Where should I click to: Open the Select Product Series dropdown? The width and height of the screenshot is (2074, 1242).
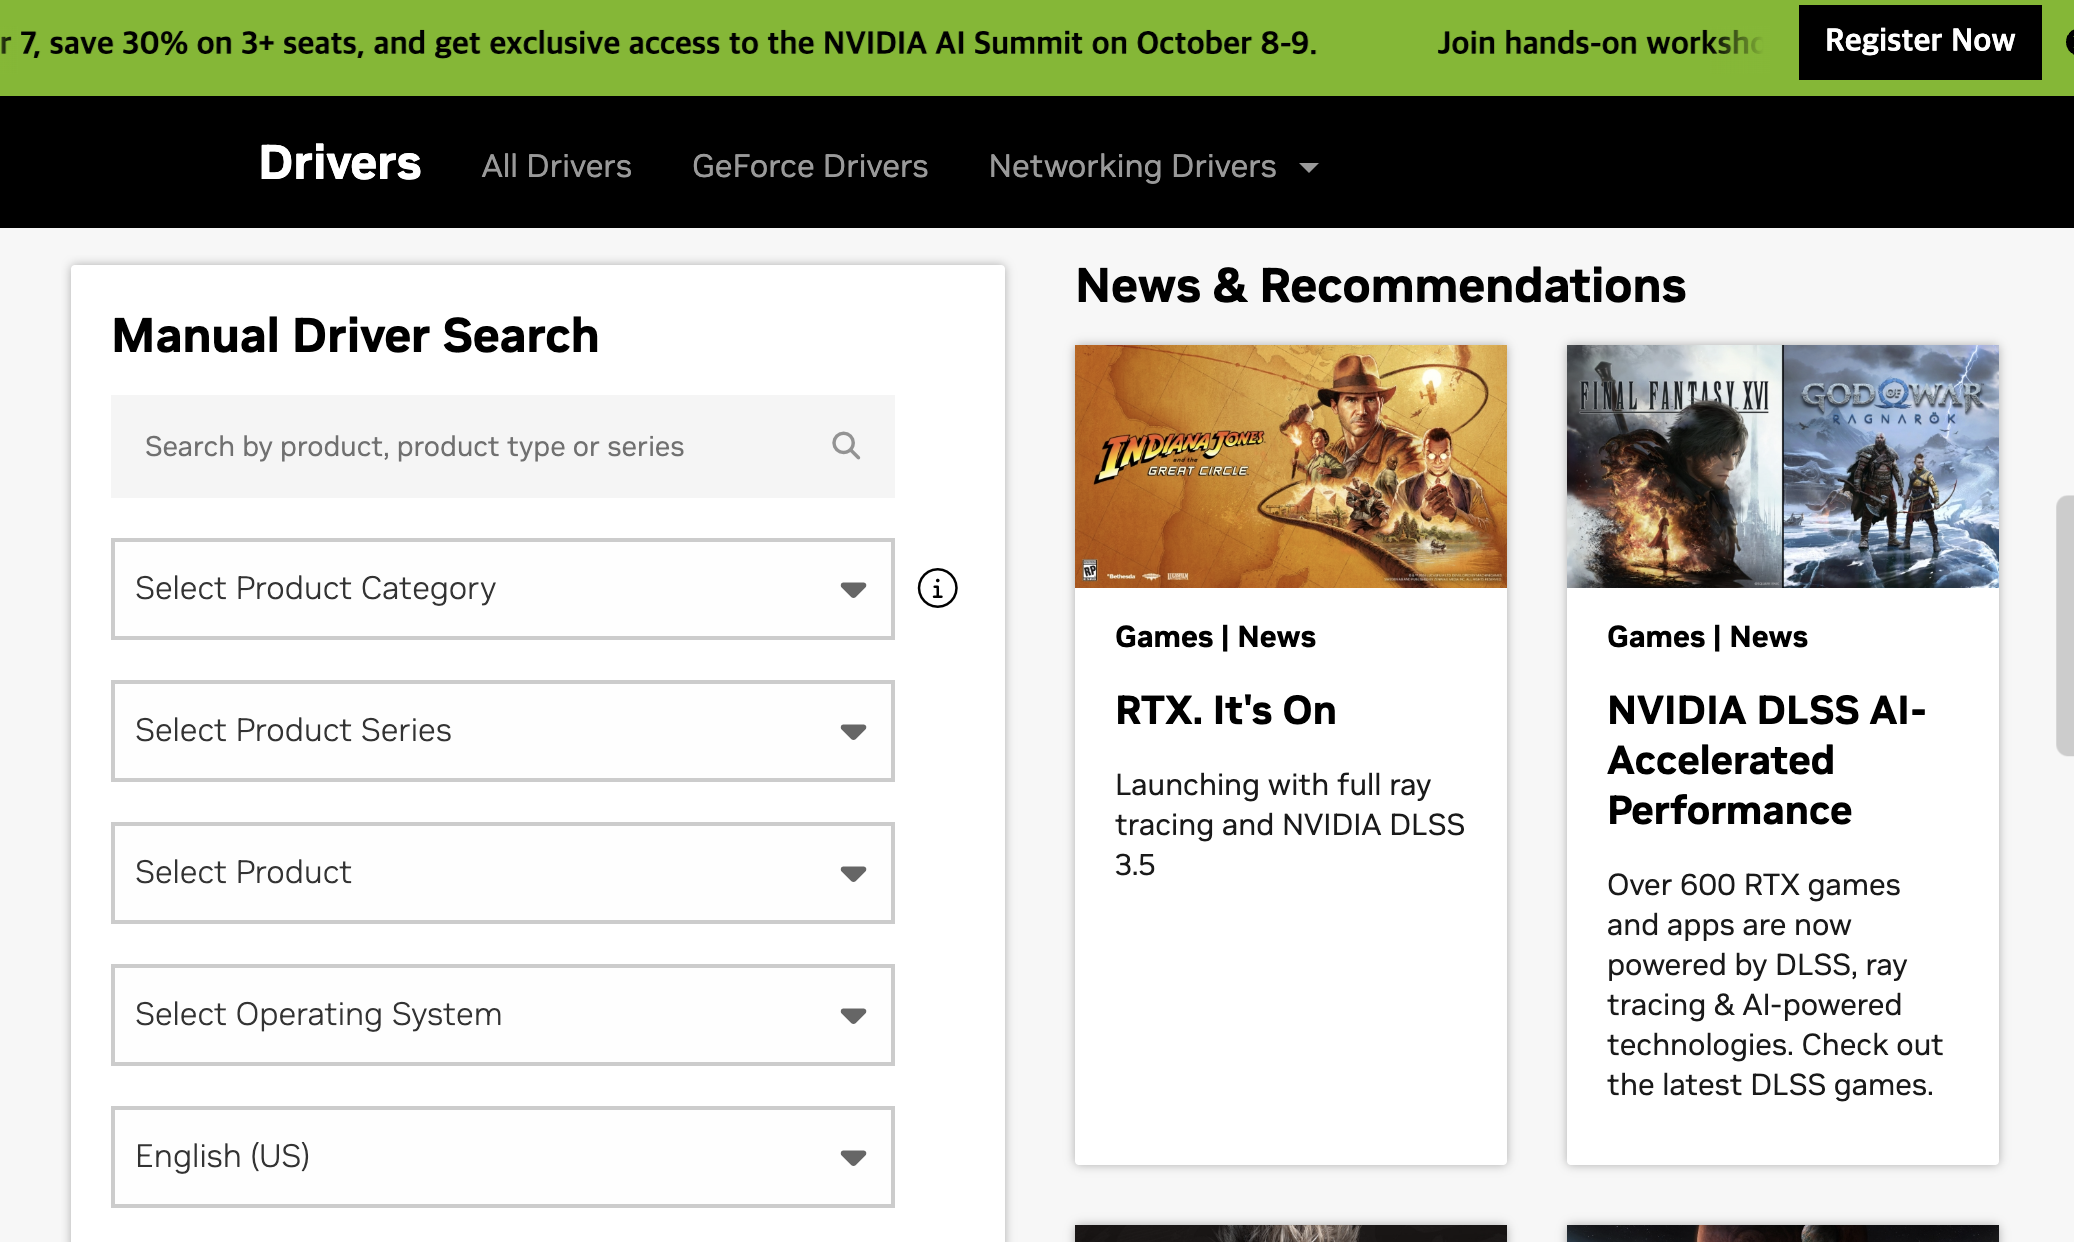coord(502,731)
